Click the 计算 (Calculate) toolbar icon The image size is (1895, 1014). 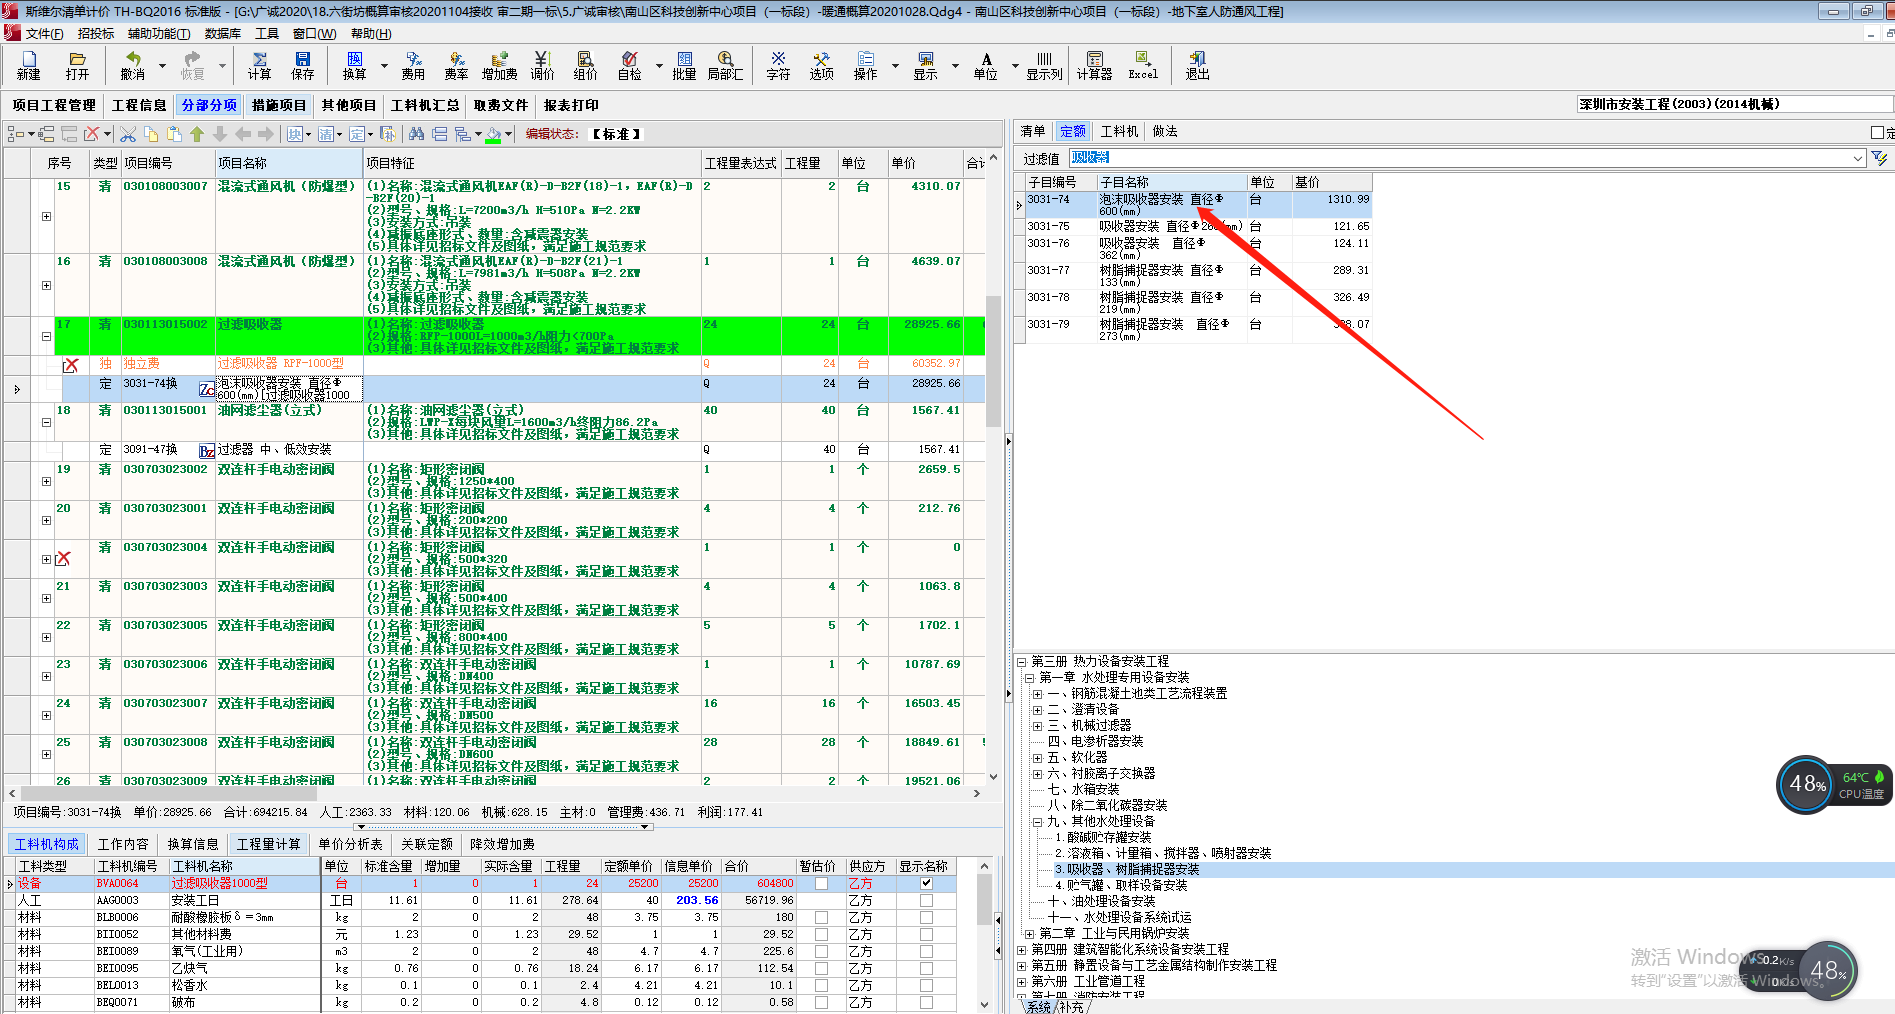click(x=259, y=66)
